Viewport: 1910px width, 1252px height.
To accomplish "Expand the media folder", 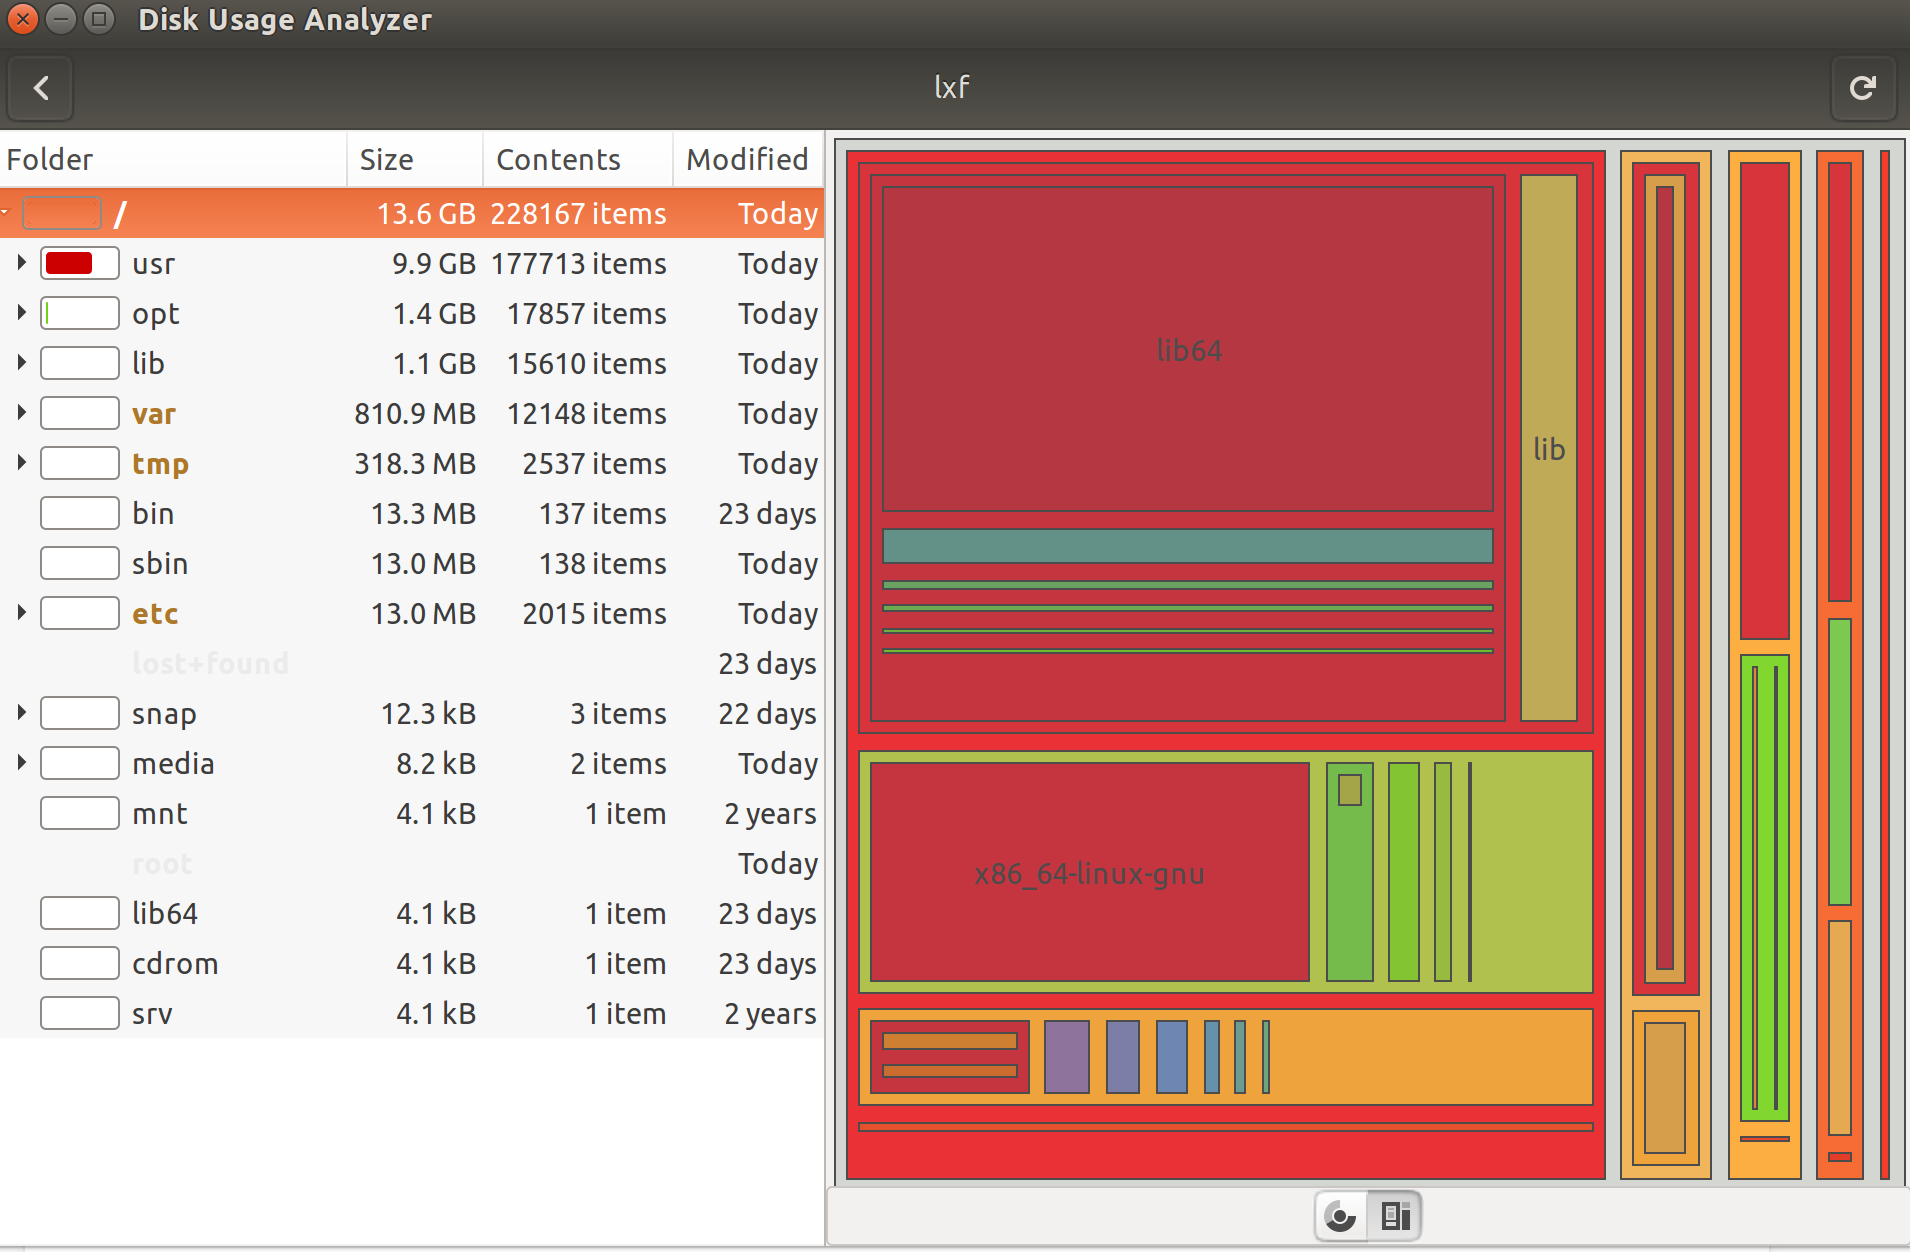I will coord(21,763).
